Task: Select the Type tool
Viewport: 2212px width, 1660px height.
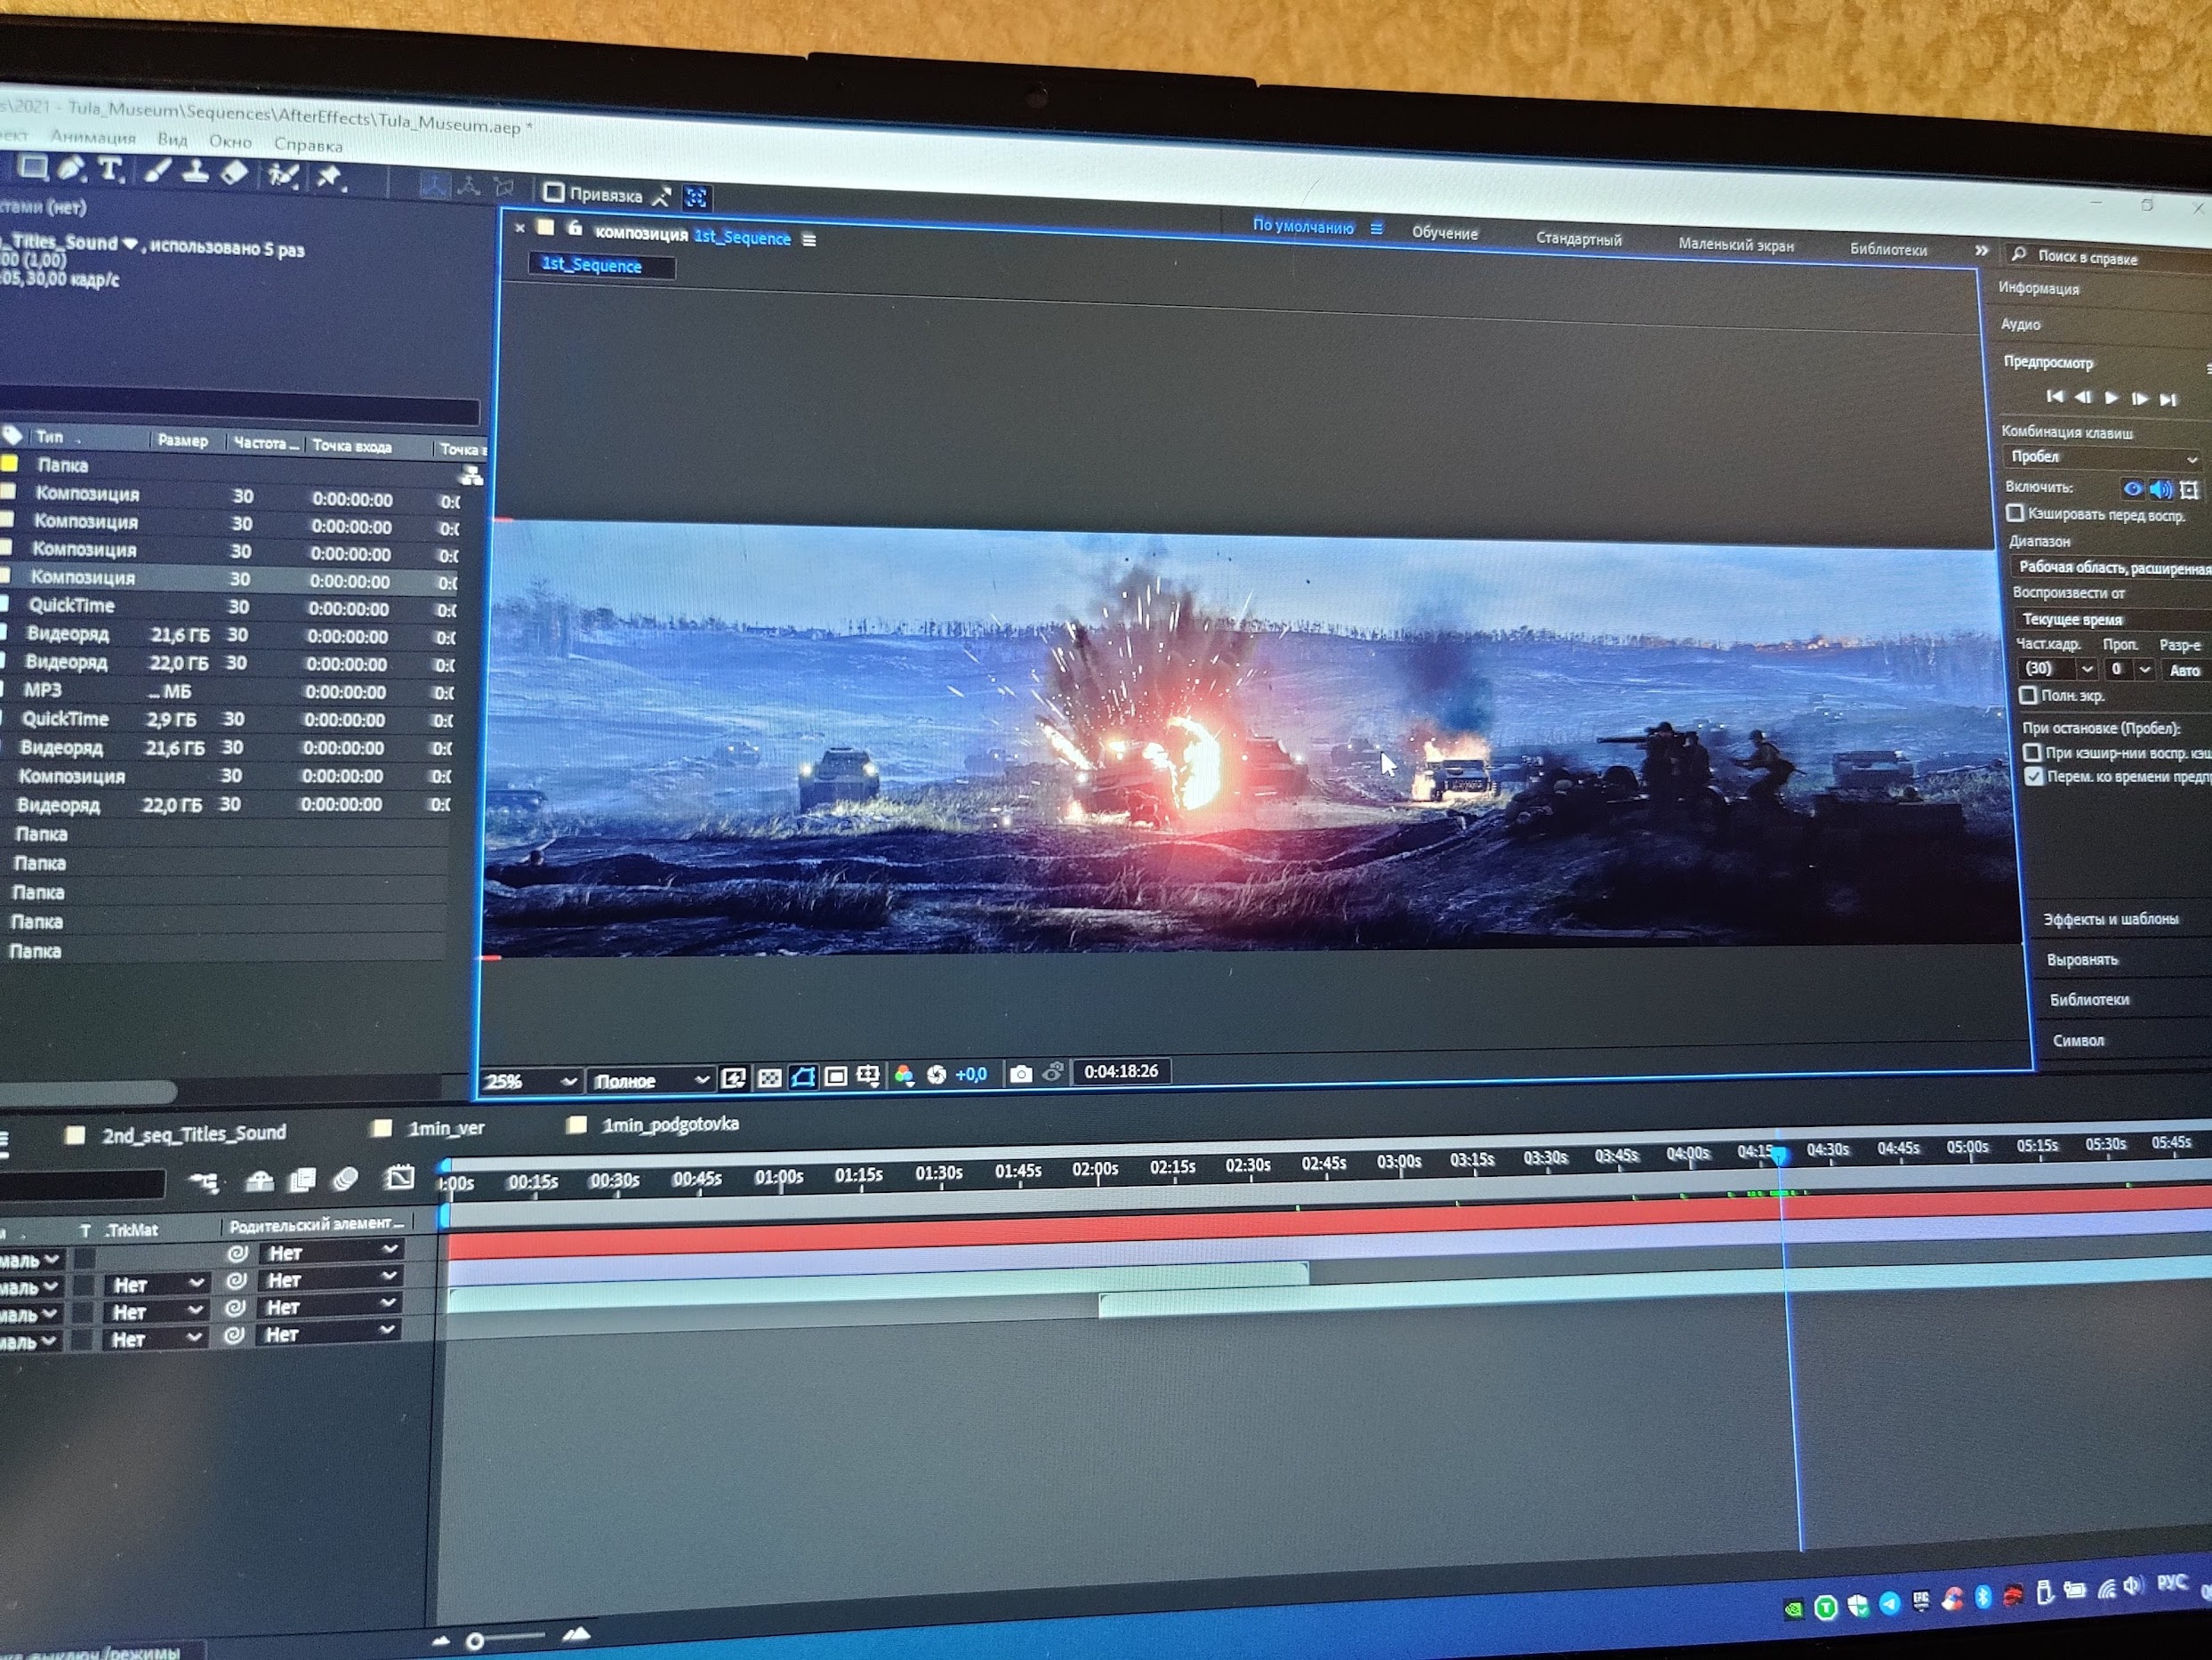Action: click(x=110, y=170)
